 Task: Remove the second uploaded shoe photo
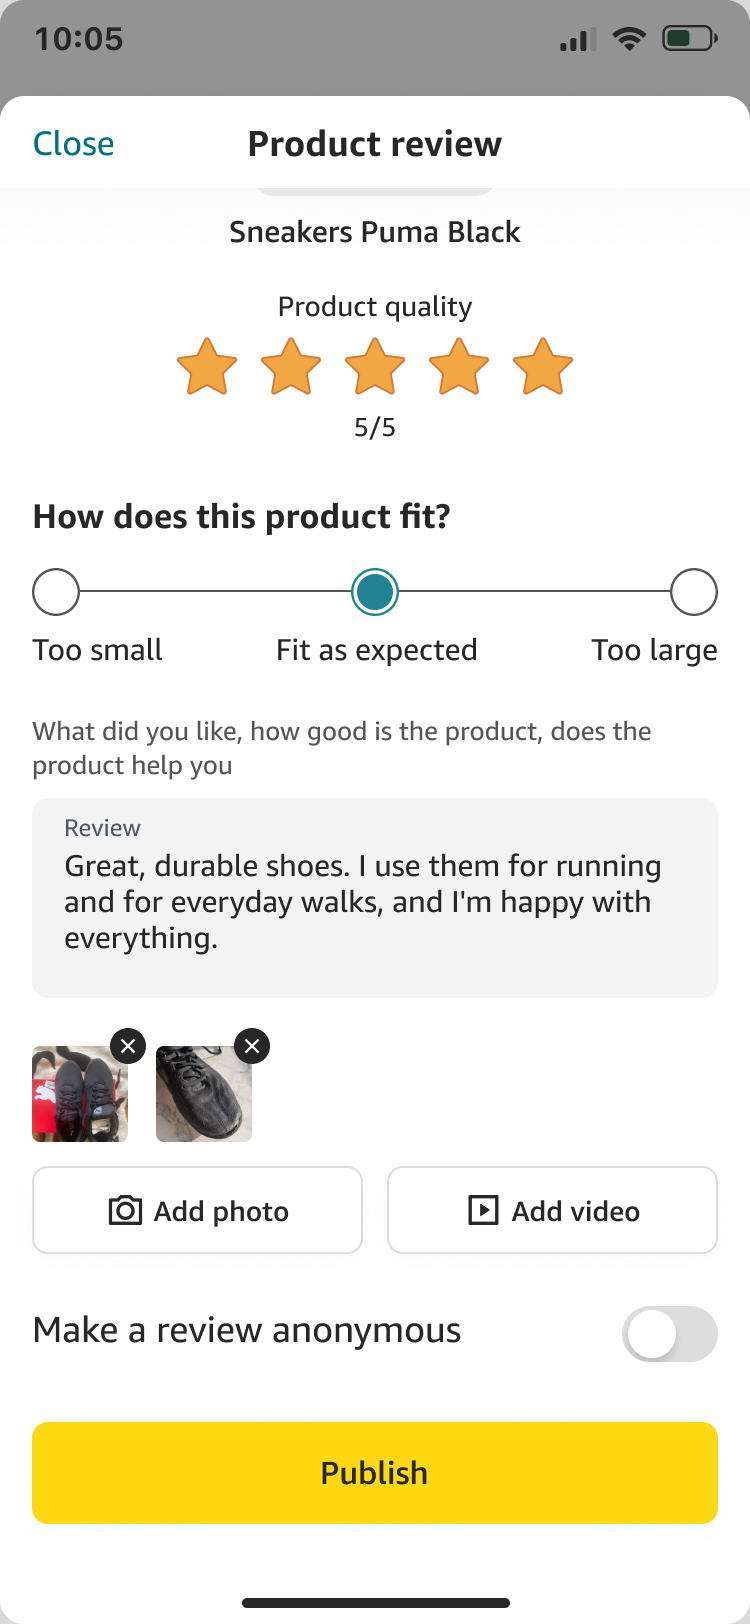tap(252, 1047)
